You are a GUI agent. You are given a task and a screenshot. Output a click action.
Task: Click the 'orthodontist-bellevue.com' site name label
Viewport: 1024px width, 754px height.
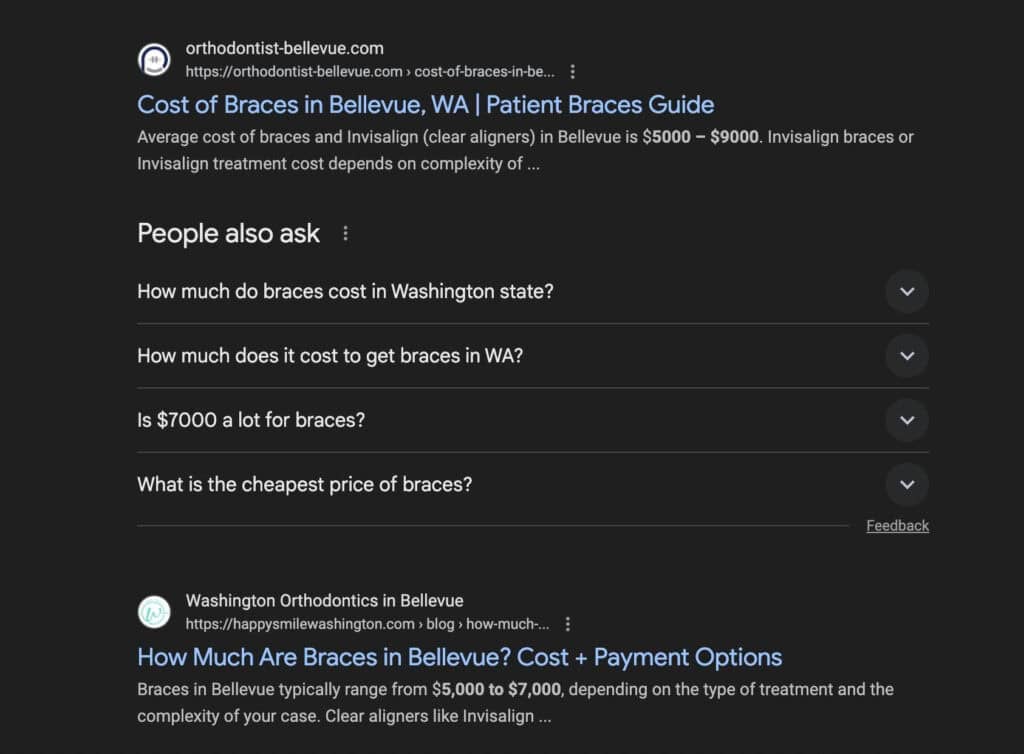pyautogui.click(x=285, y=47)
